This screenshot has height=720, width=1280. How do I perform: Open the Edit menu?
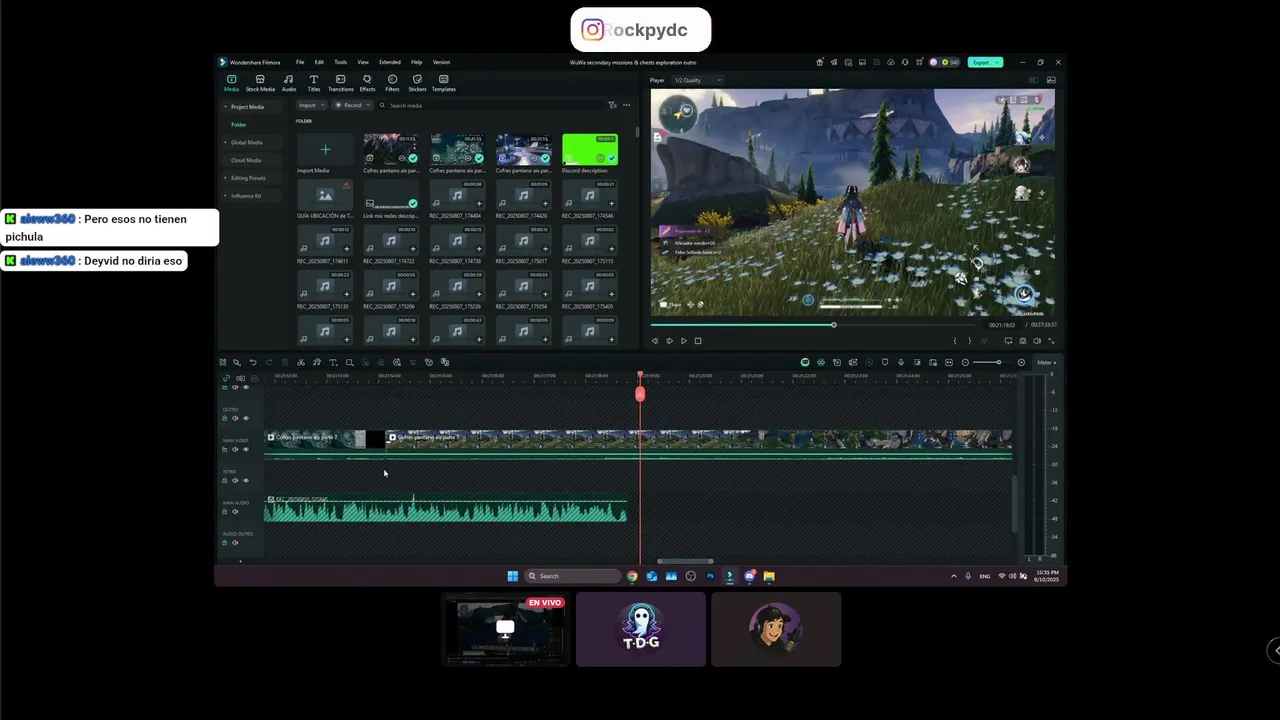pos(319,62)
